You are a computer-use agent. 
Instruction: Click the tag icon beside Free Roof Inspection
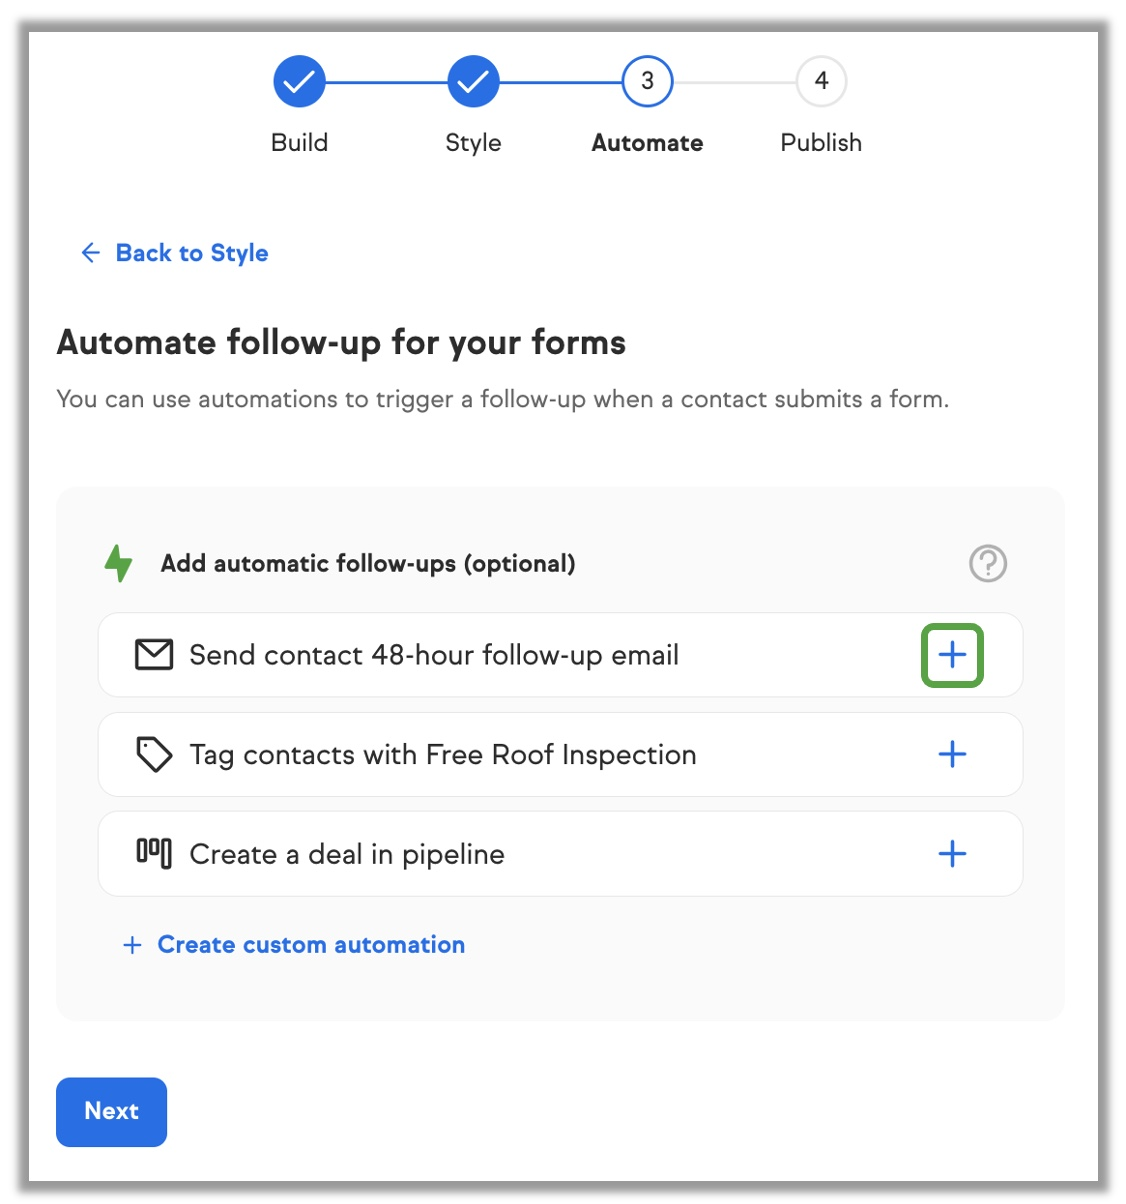154,754
